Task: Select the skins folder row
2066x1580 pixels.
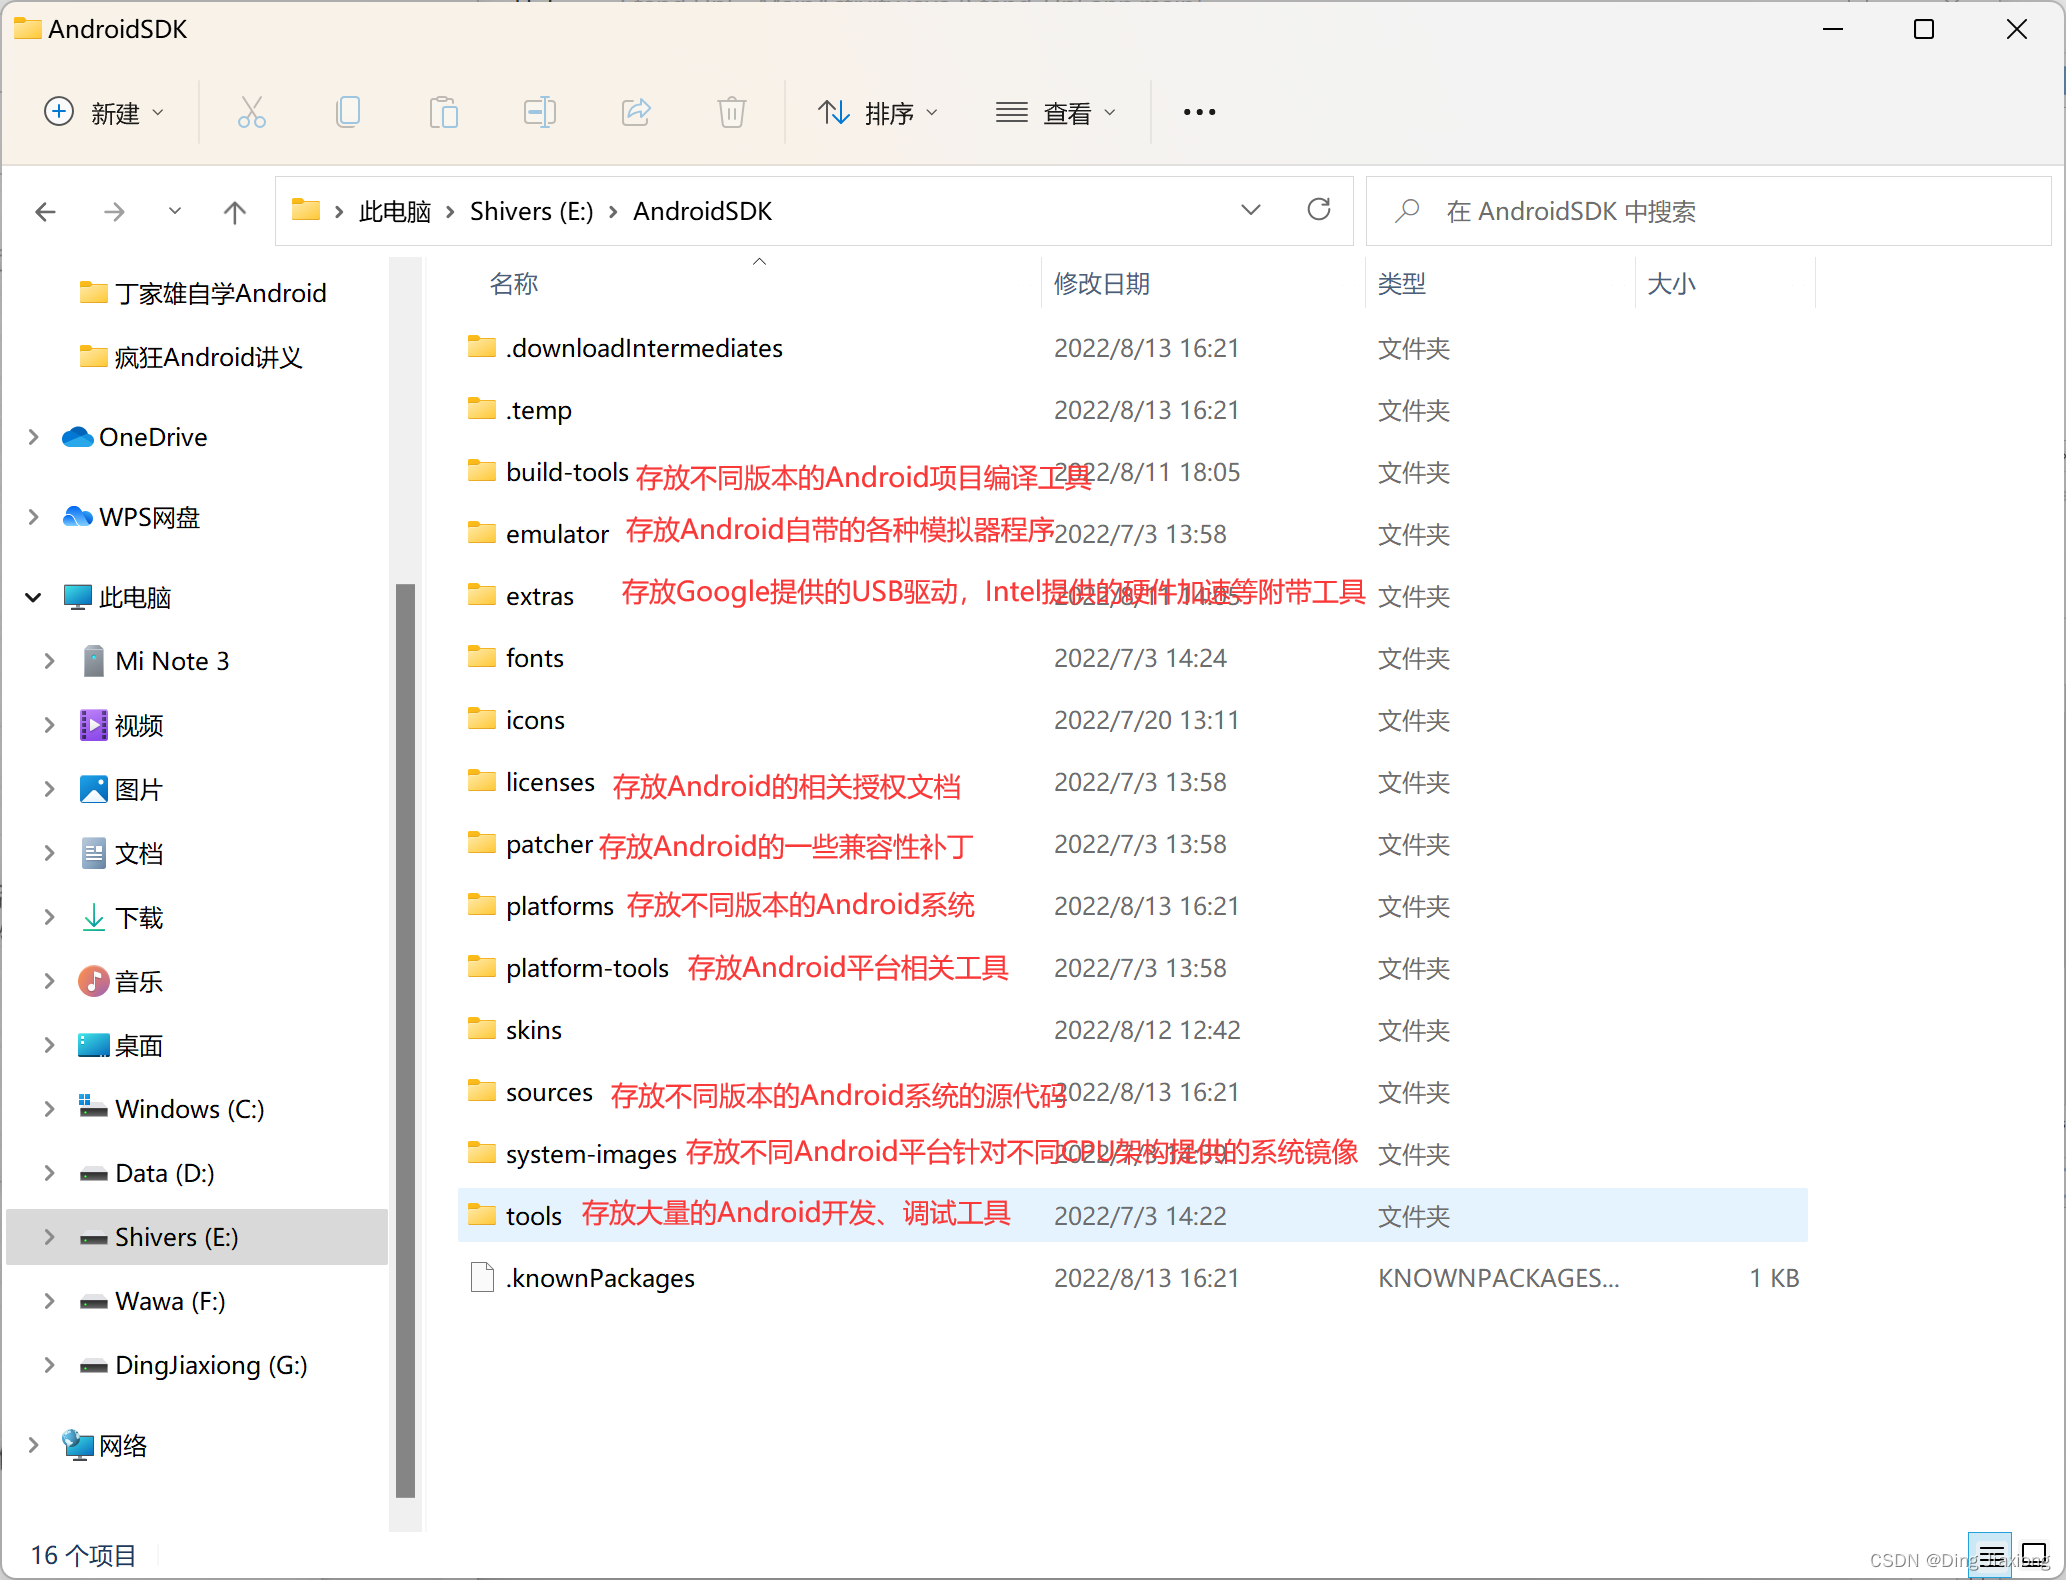Action: [1133, 1030]
